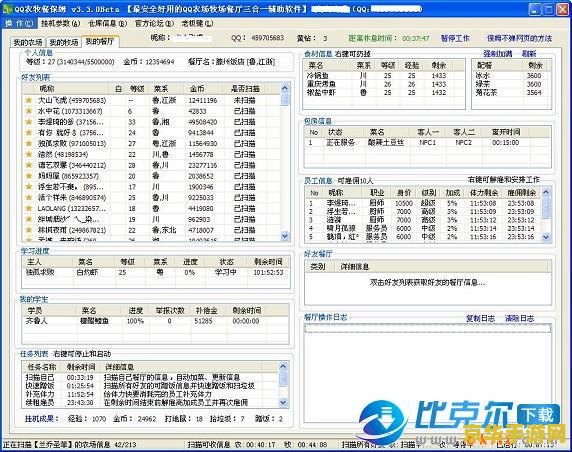The image size is (572, 452).
Task: Select the 我的餐厅 tab
Action: coord(100,42)
